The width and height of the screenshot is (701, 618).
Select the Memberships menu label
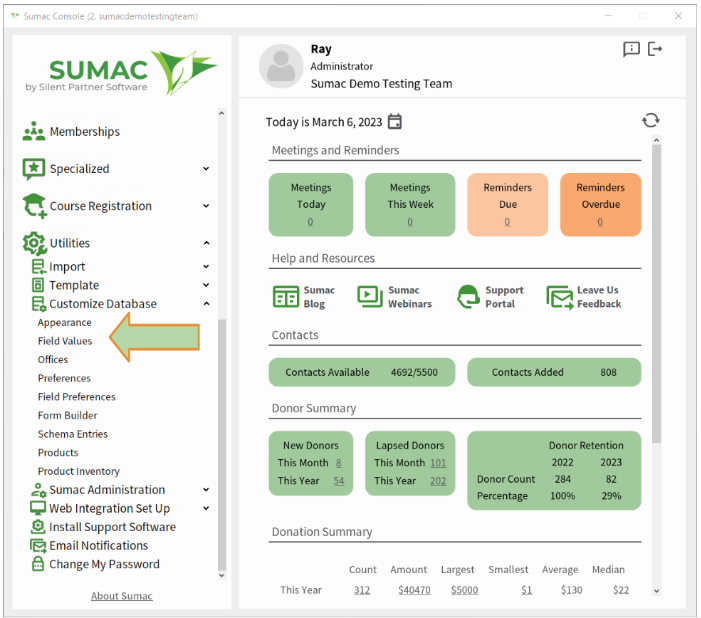85,131
